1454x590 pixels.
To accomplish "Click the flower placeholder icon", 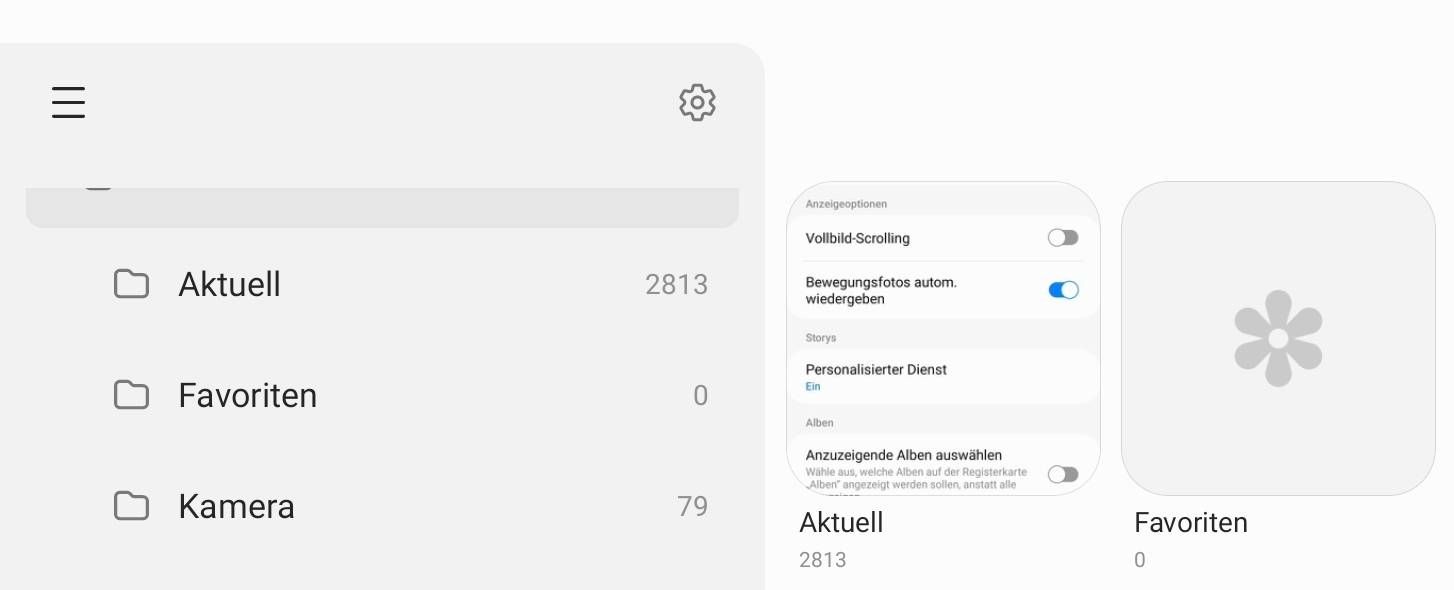I will 1278,338.
